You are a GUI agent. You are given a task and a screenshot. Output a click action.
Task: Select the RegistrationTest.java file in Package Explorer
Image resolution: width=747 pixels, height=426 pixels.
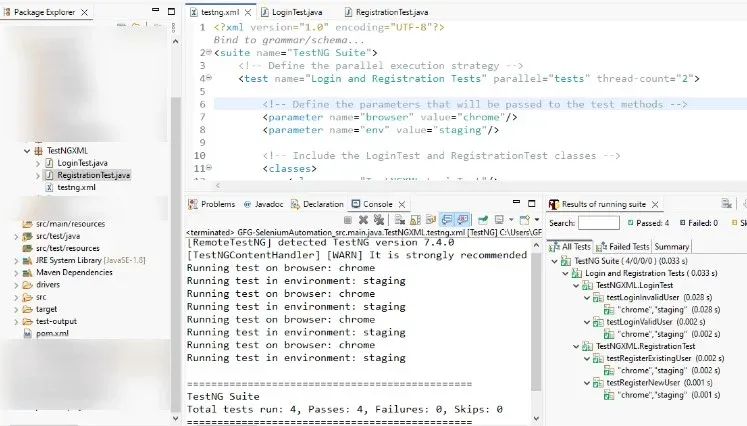(x=93, y=175)
